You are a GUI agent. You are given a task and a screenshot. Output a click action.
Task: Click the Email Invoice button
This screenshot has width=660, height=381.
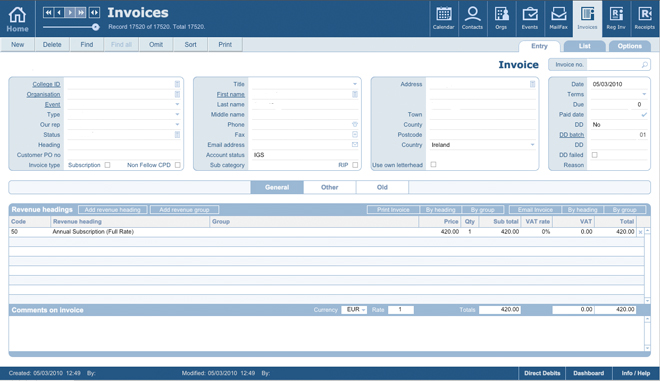pyautogui.click(x=535, y=210)
